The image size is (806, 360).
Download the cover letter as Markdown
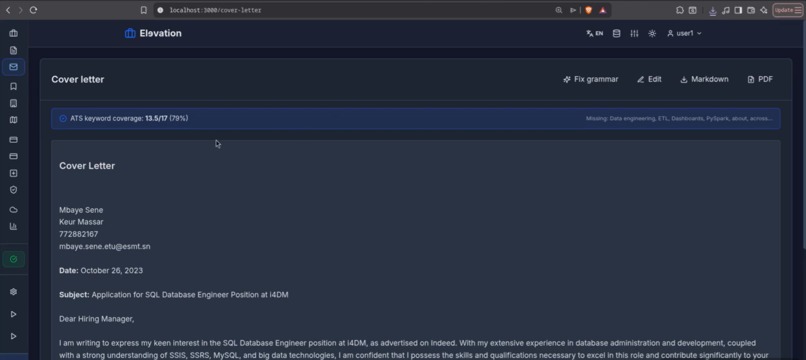pyautogui.click(x=704, y=79)
